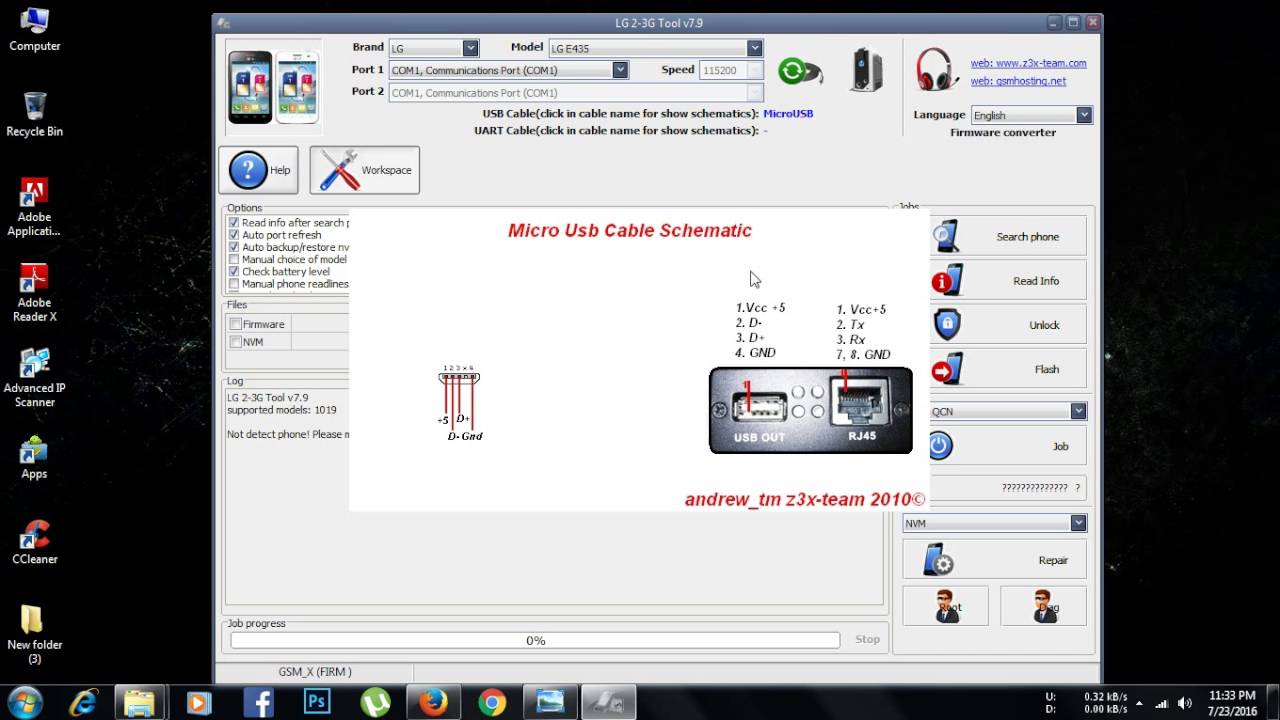The width and height of the screenshot is (1280, 720).
Task: Open the Speed 115200 dropdown
Action: (x=755, y=70)
